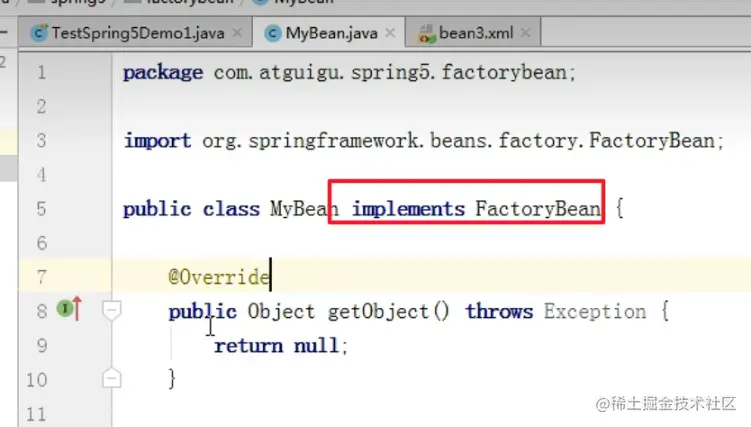Click the 'class' keyword on line 5

click(231, 209)
